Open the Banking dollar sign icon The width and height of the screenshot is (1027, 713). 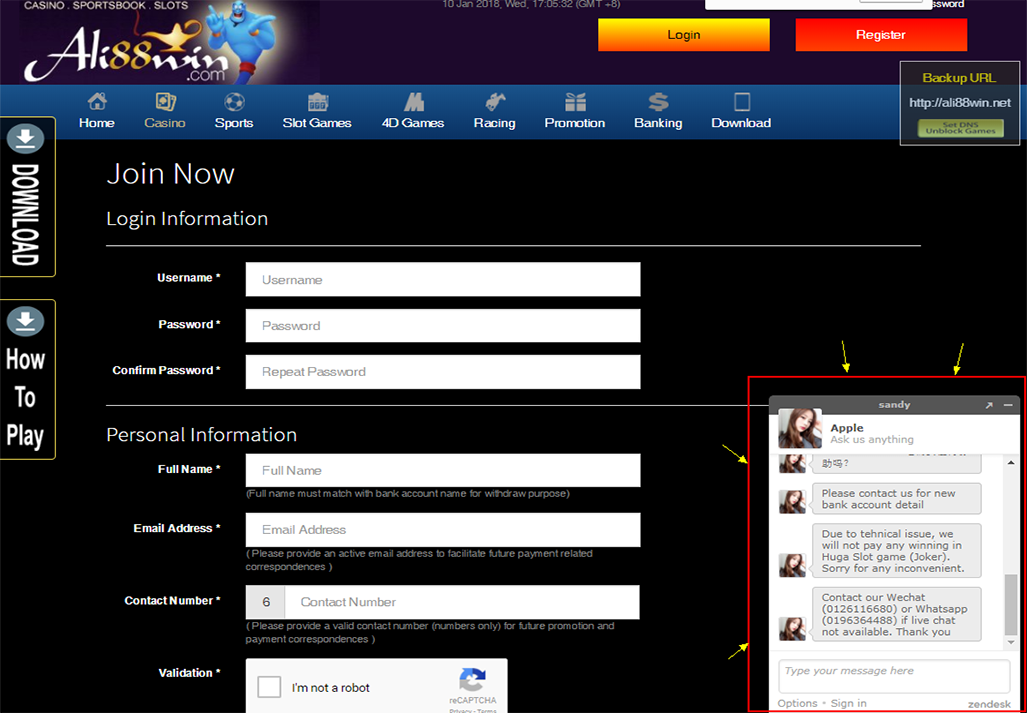coord(658,102)
